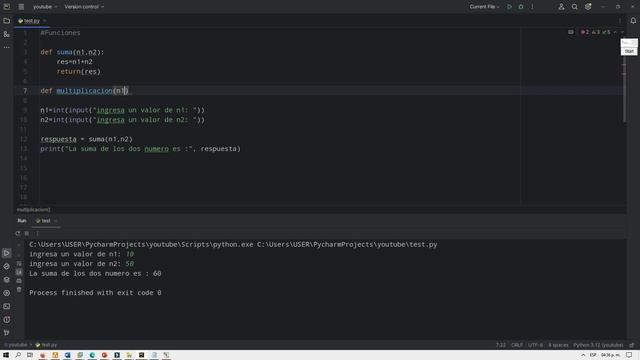Select the Run tool window label
640x360 pixels.
(x=22, y=221)
